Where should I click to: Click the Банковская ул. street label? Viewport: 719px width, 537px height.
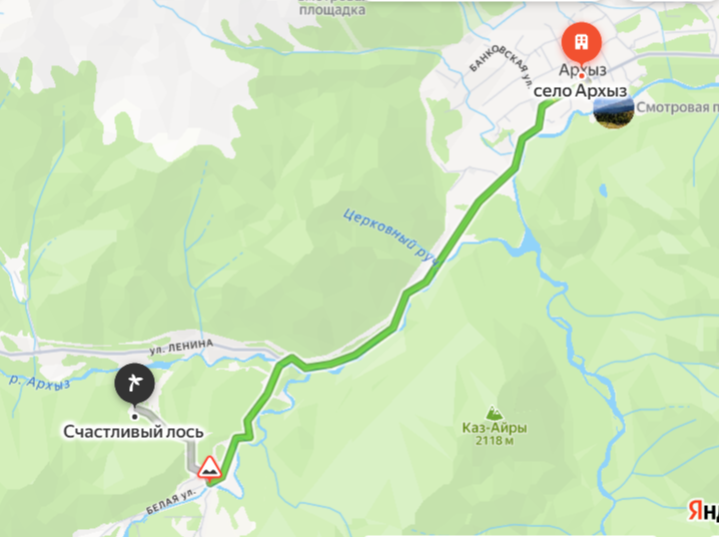point(502,67)
